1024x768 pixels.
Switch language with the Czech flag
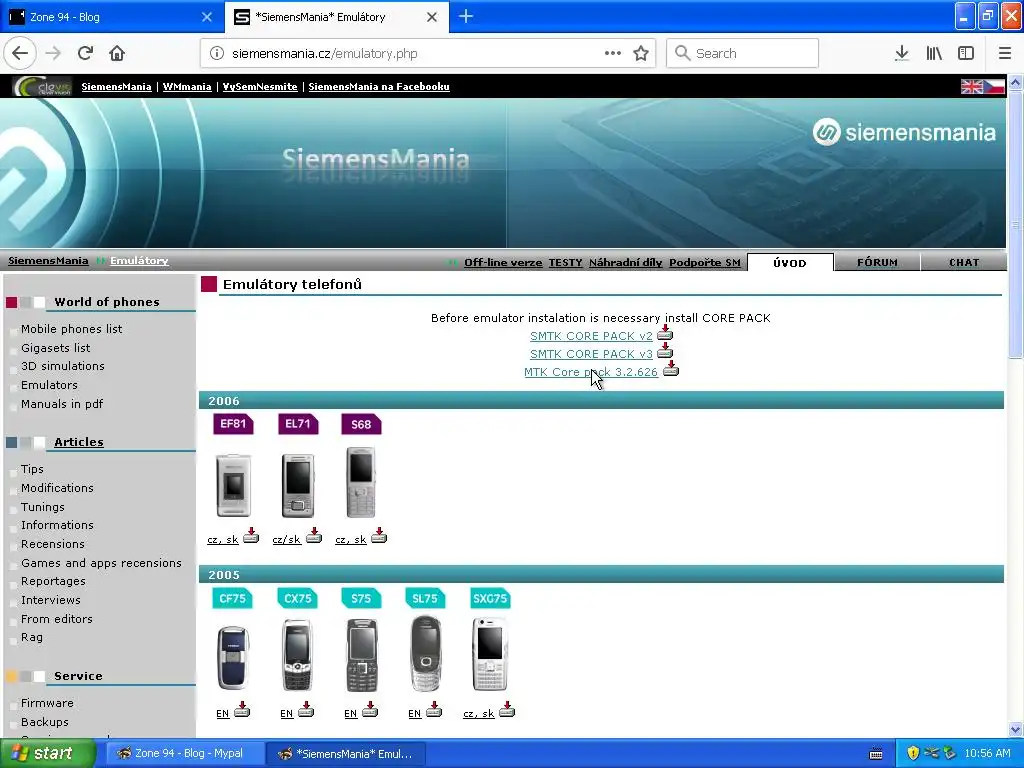[994, 87]
